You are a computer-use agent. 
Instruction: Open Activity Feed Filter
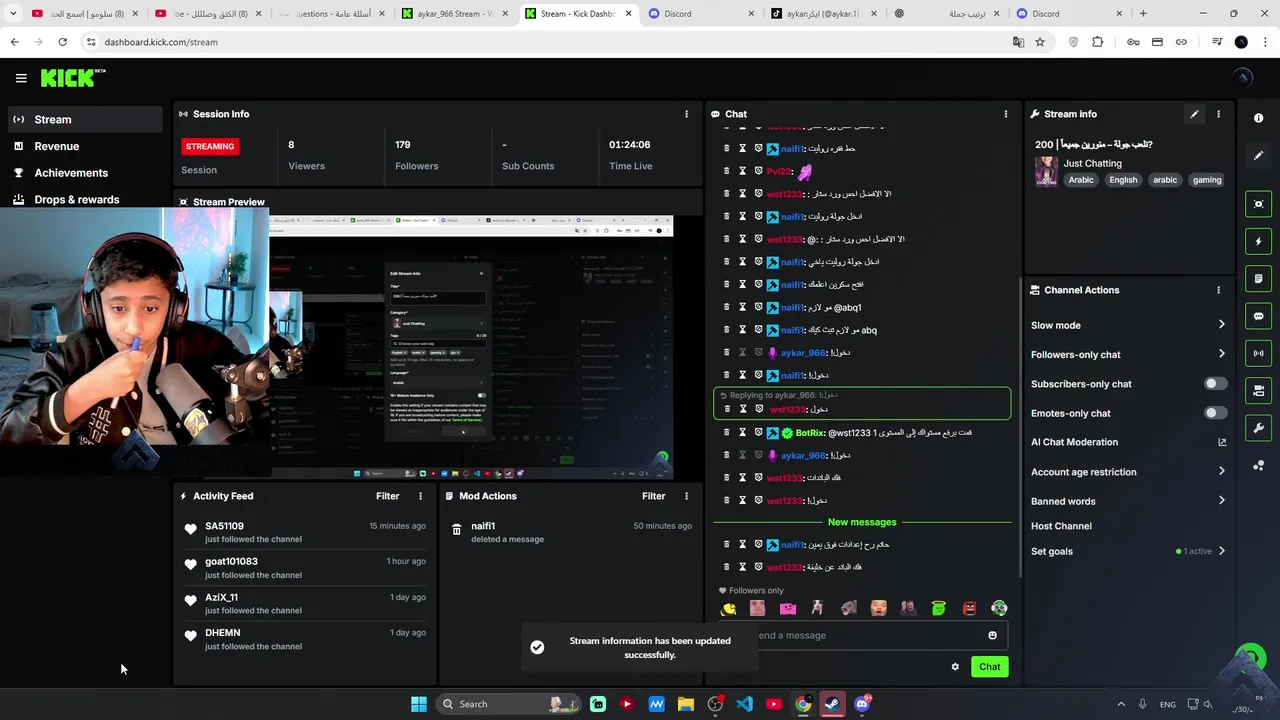click(x=387, y=496)
